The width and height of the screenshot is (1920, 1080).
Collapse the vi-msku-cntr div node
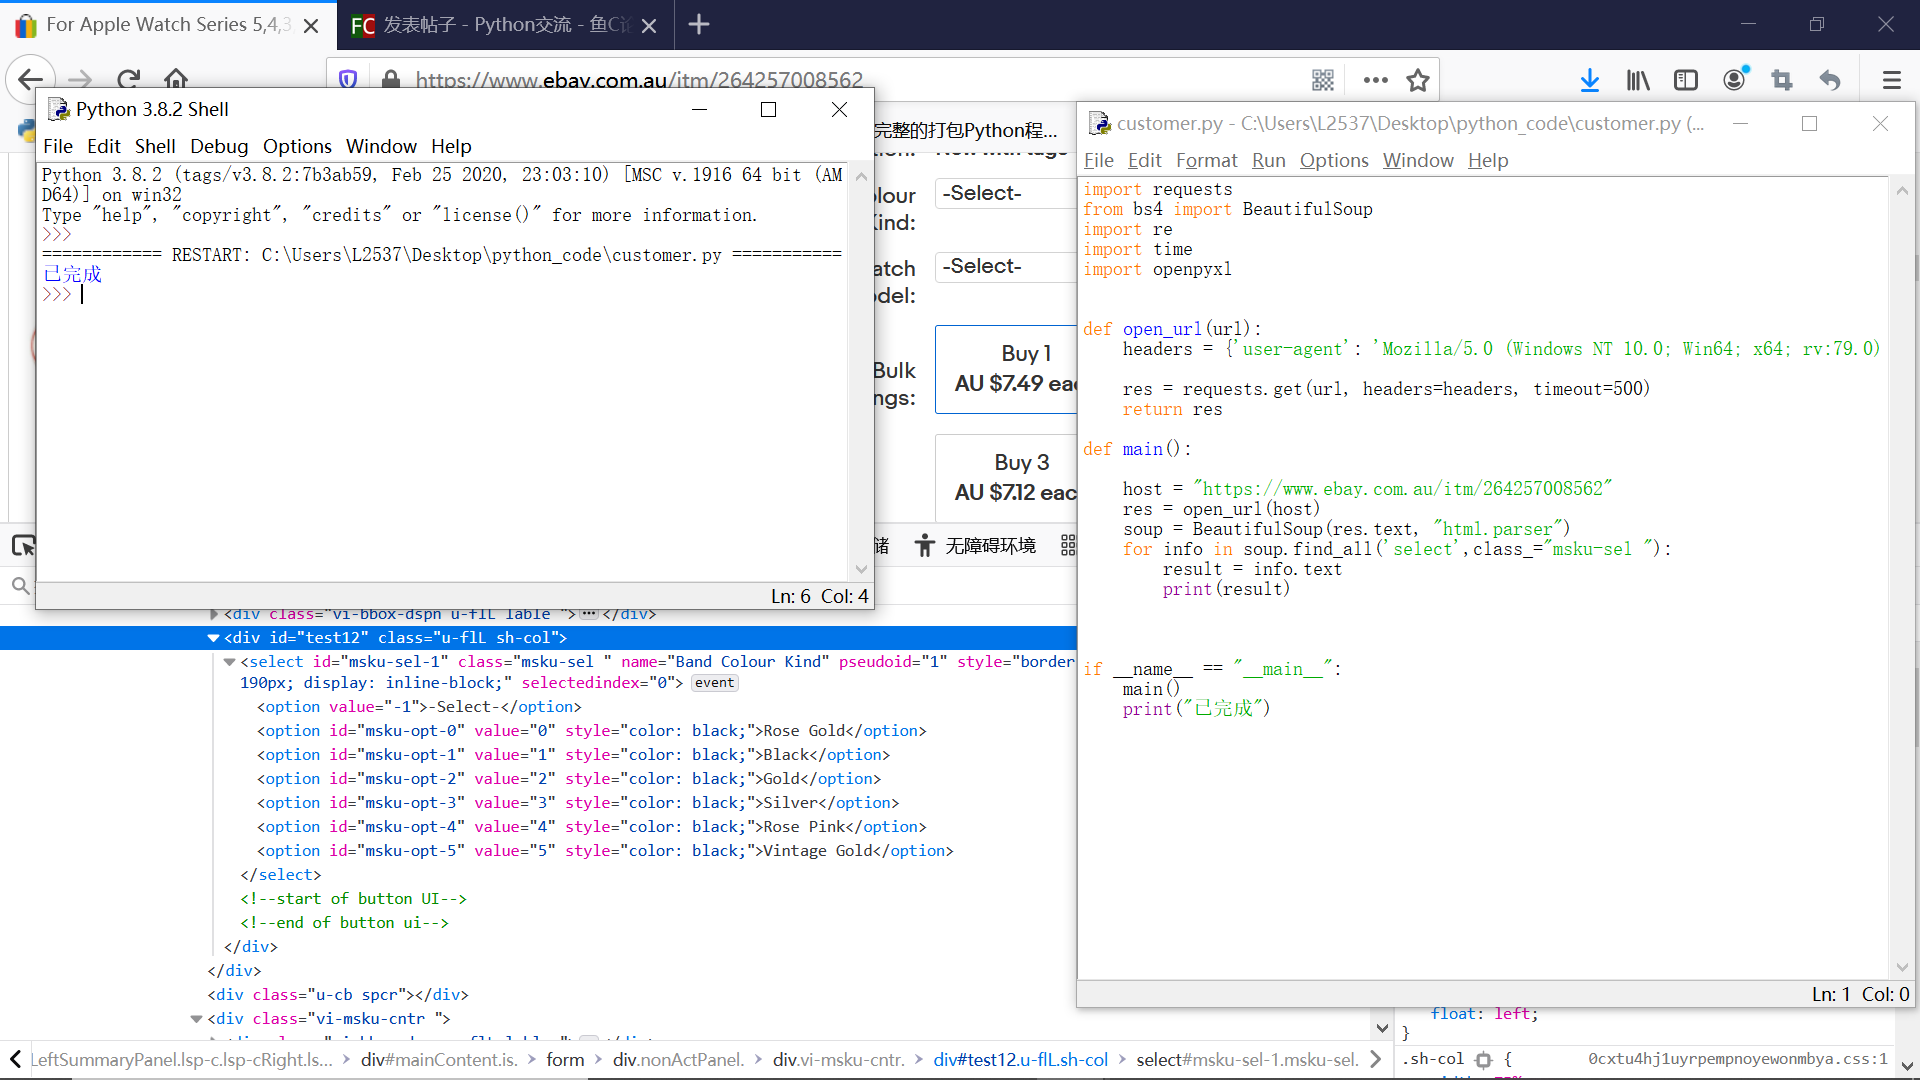[x=196, y=1019]
